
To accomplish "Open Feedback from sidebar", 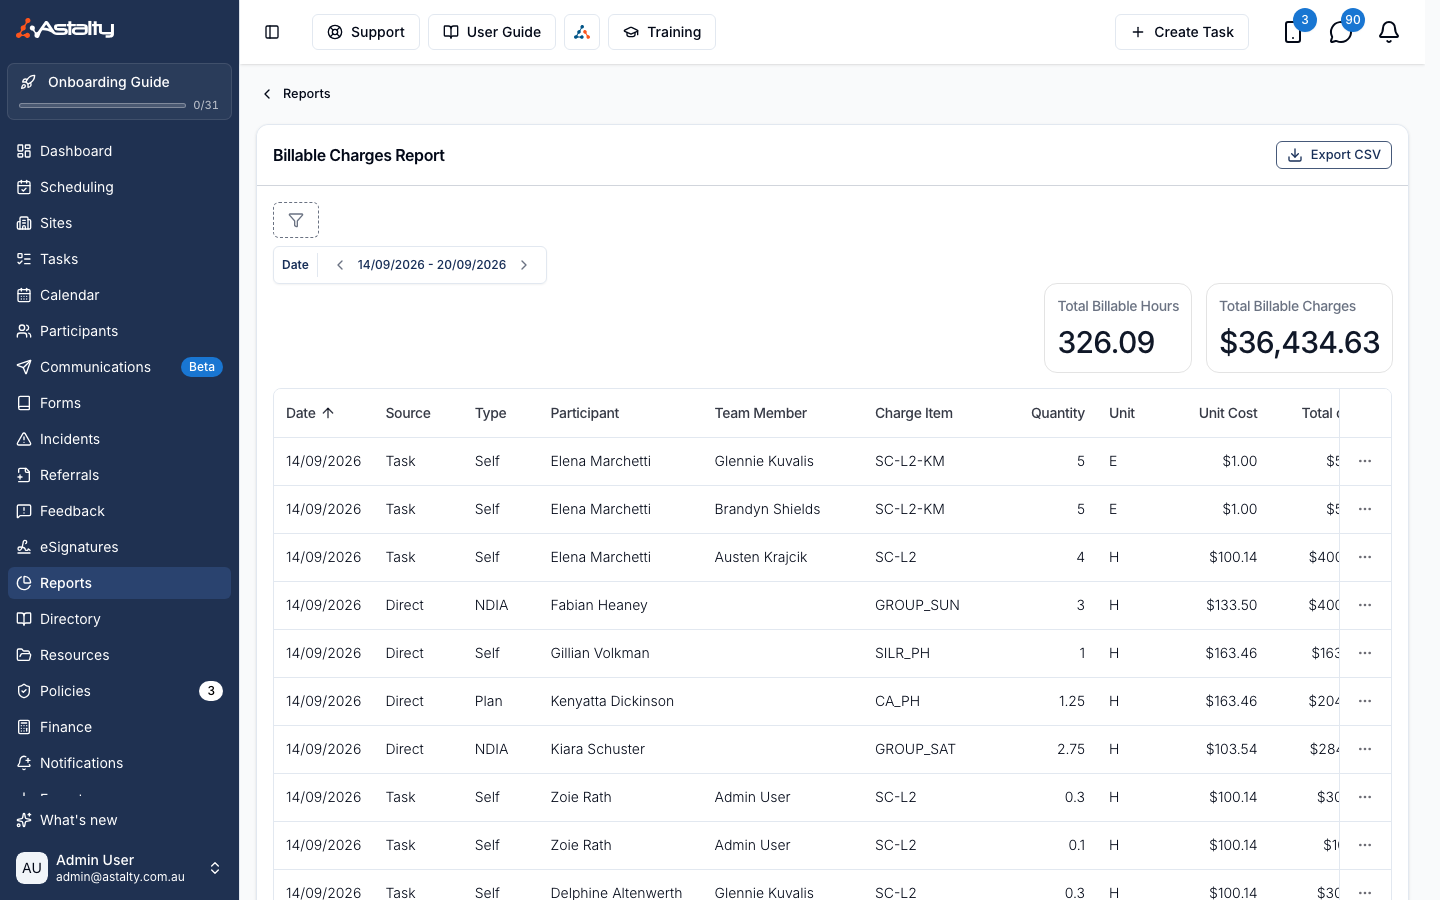I will [119, 511].
